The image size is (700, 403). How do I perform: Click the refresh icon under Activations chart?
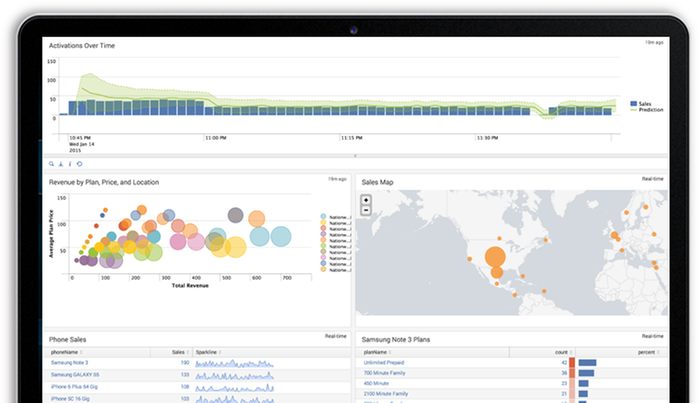click(x=79, y=163)
